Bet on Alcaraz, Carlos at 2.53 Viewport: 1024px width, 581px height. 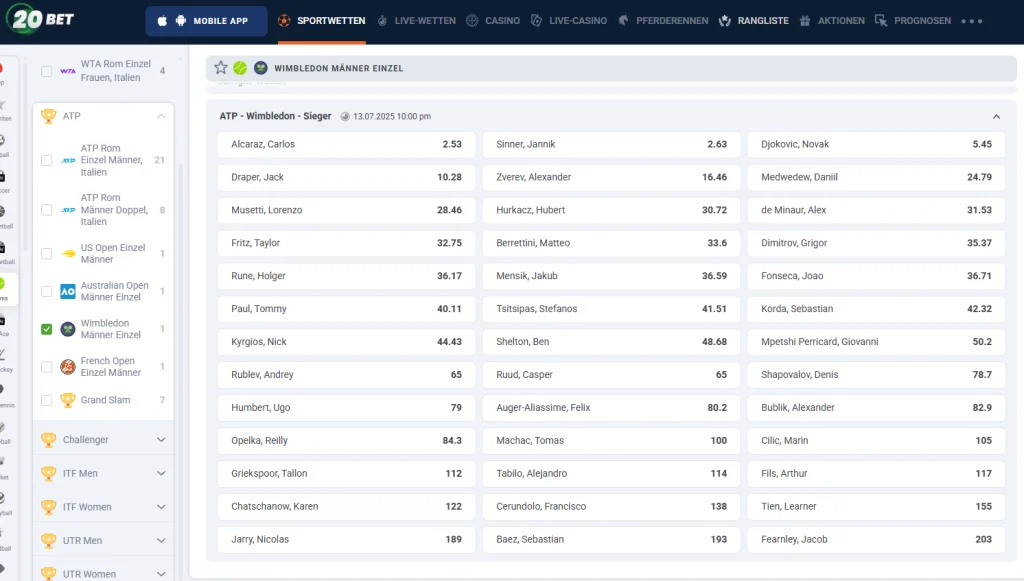[346, 144]
